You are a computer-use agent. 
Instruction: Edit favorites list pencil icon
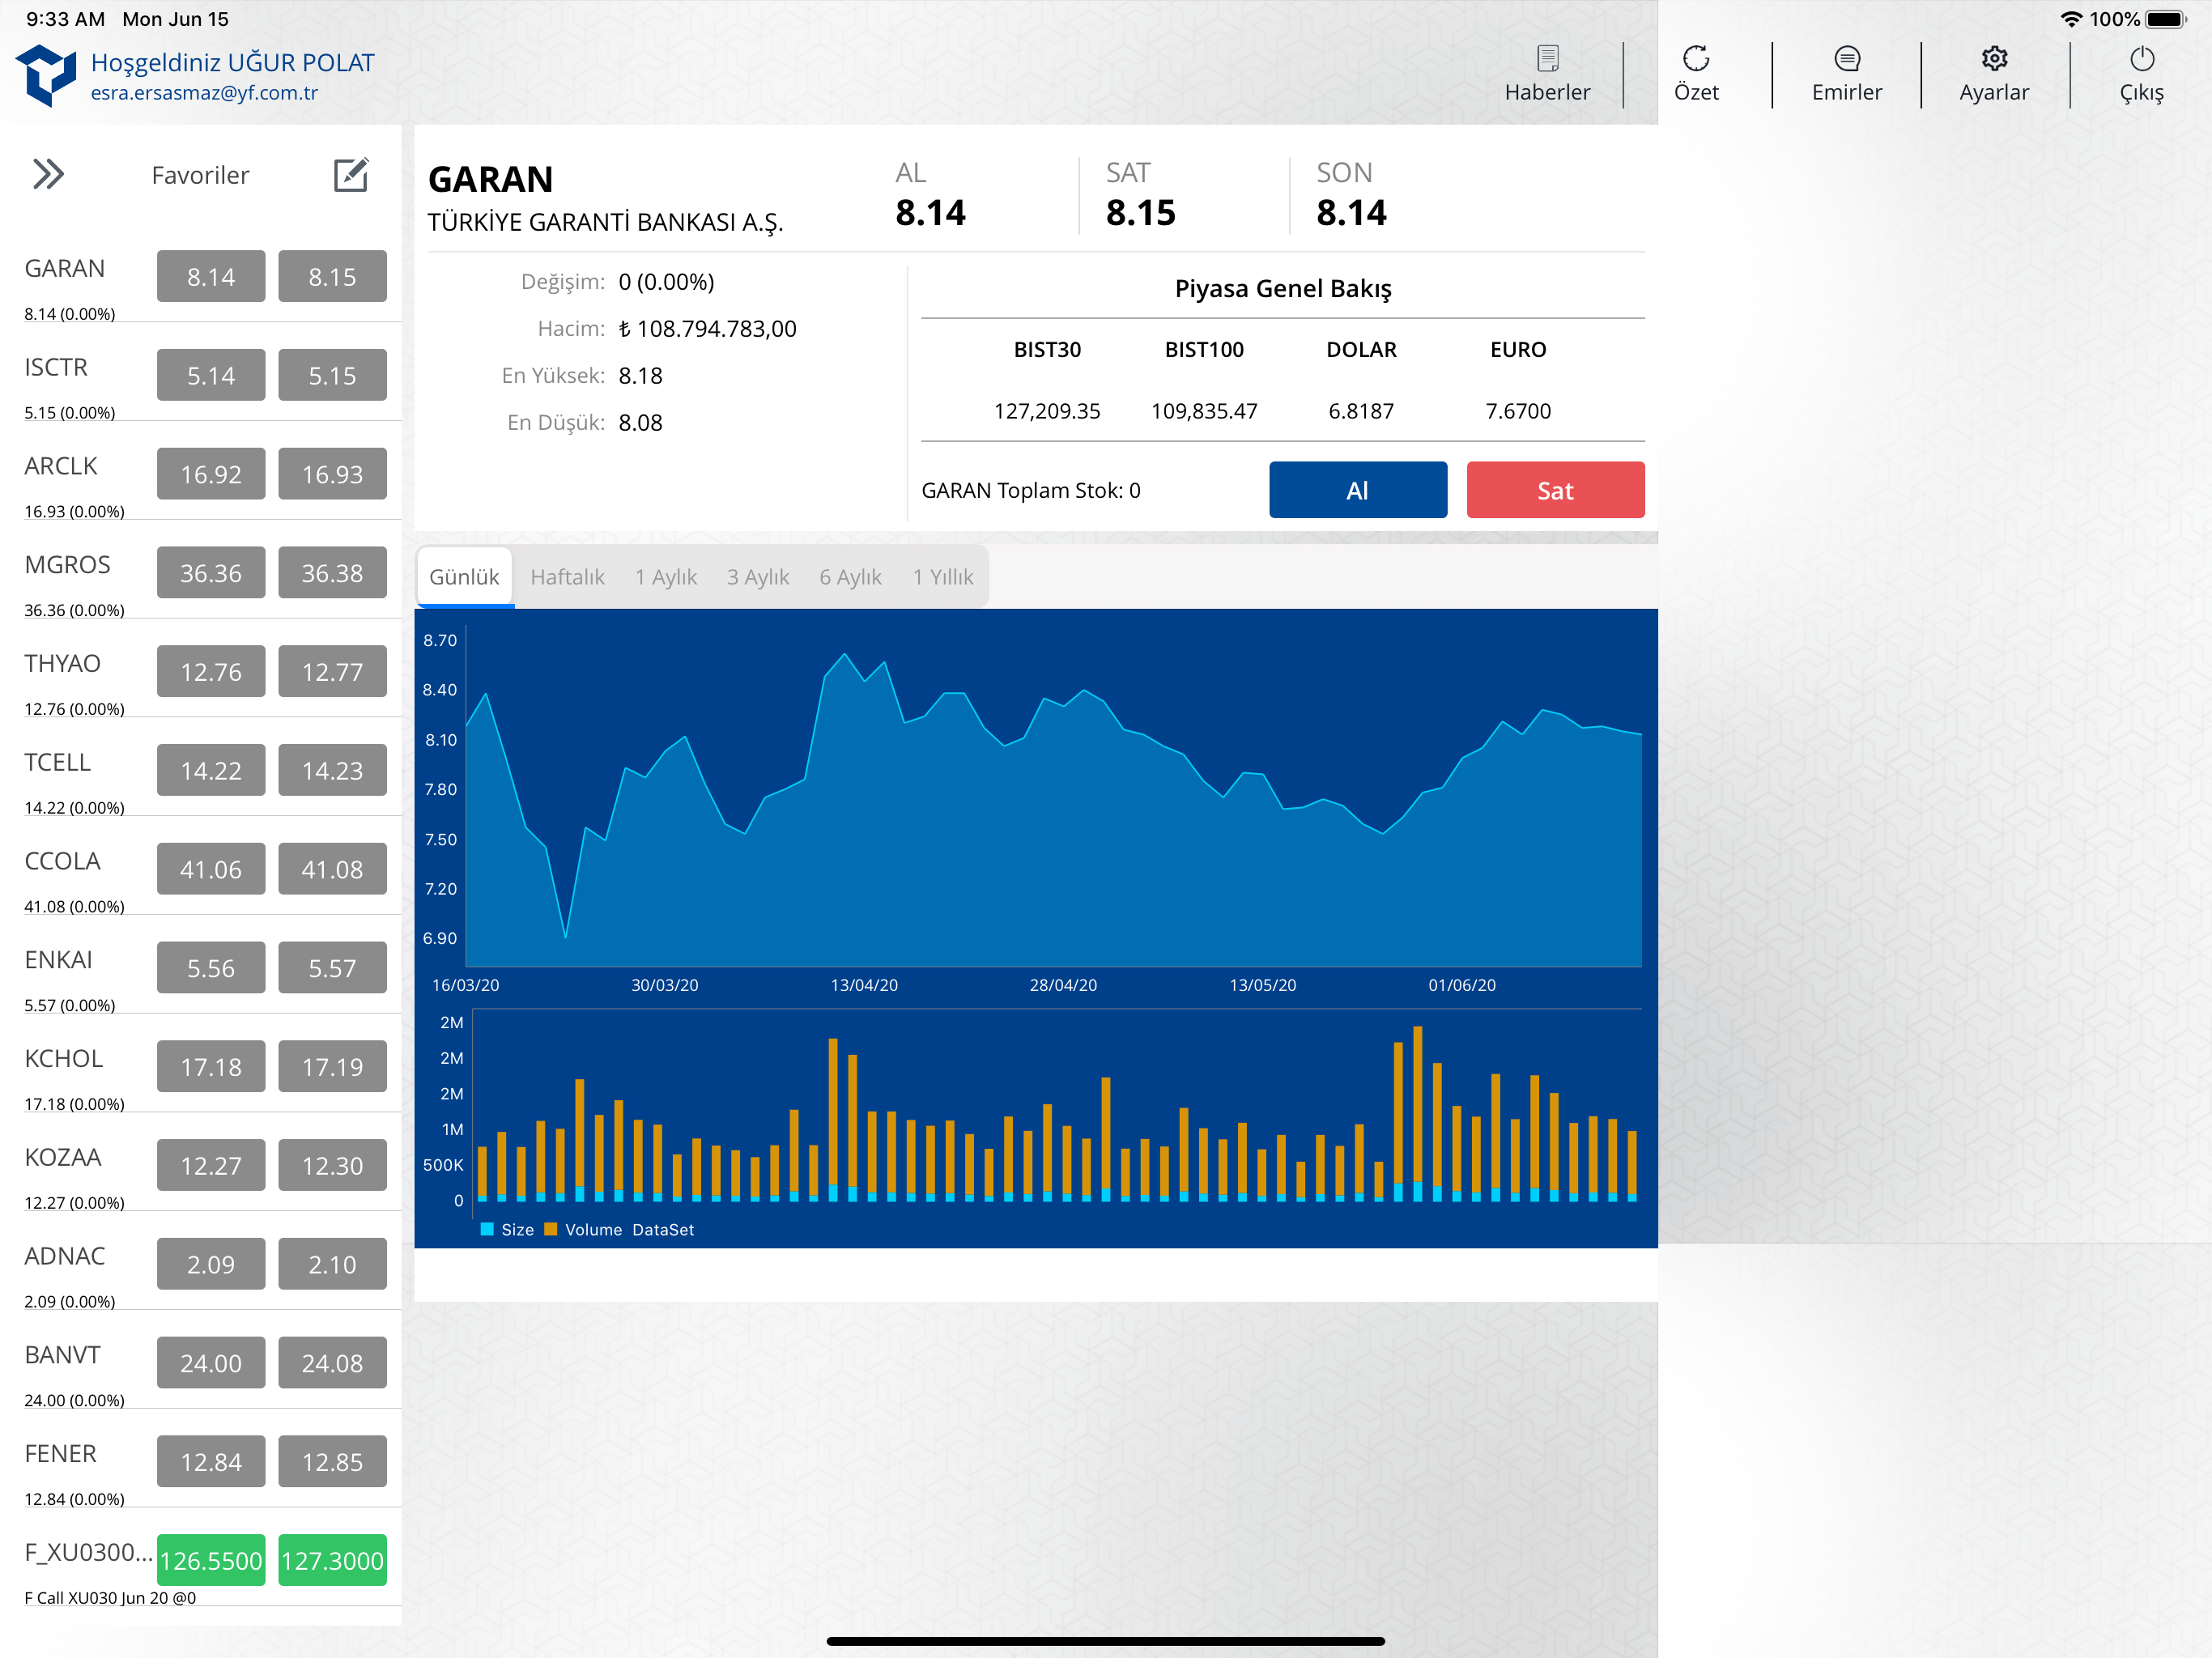351,175
